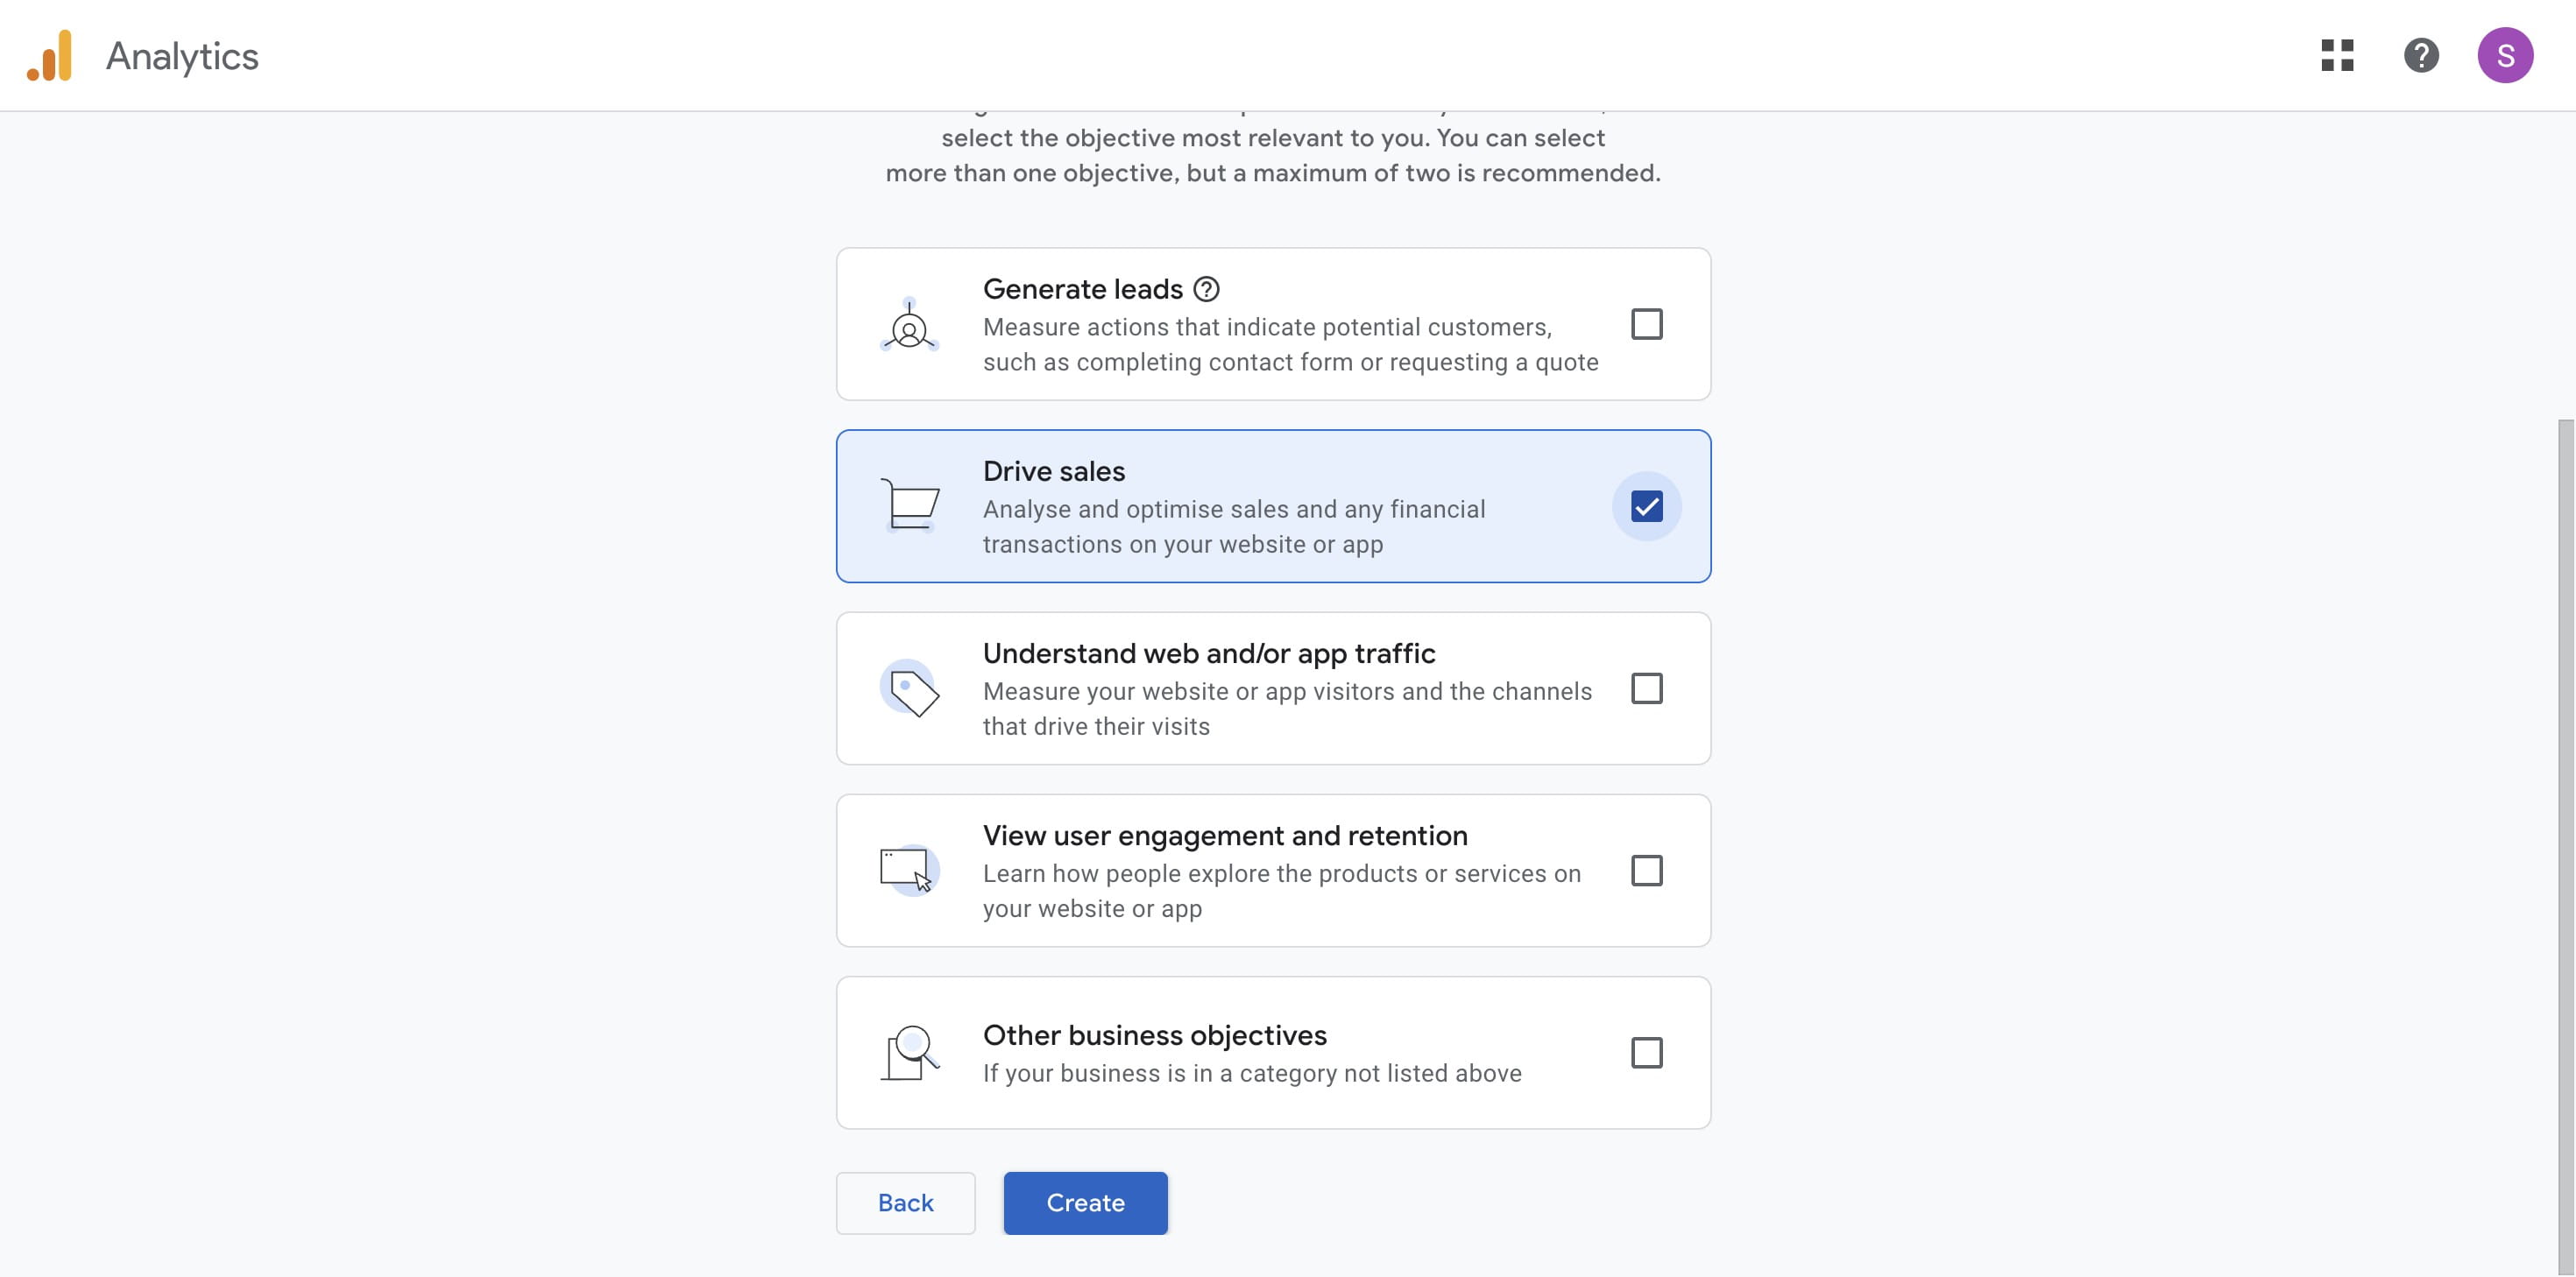Image resolution: width=2576 pixels, height=1277 pixels.
Task: Click the Create button
Action: pos(1085,1203)
